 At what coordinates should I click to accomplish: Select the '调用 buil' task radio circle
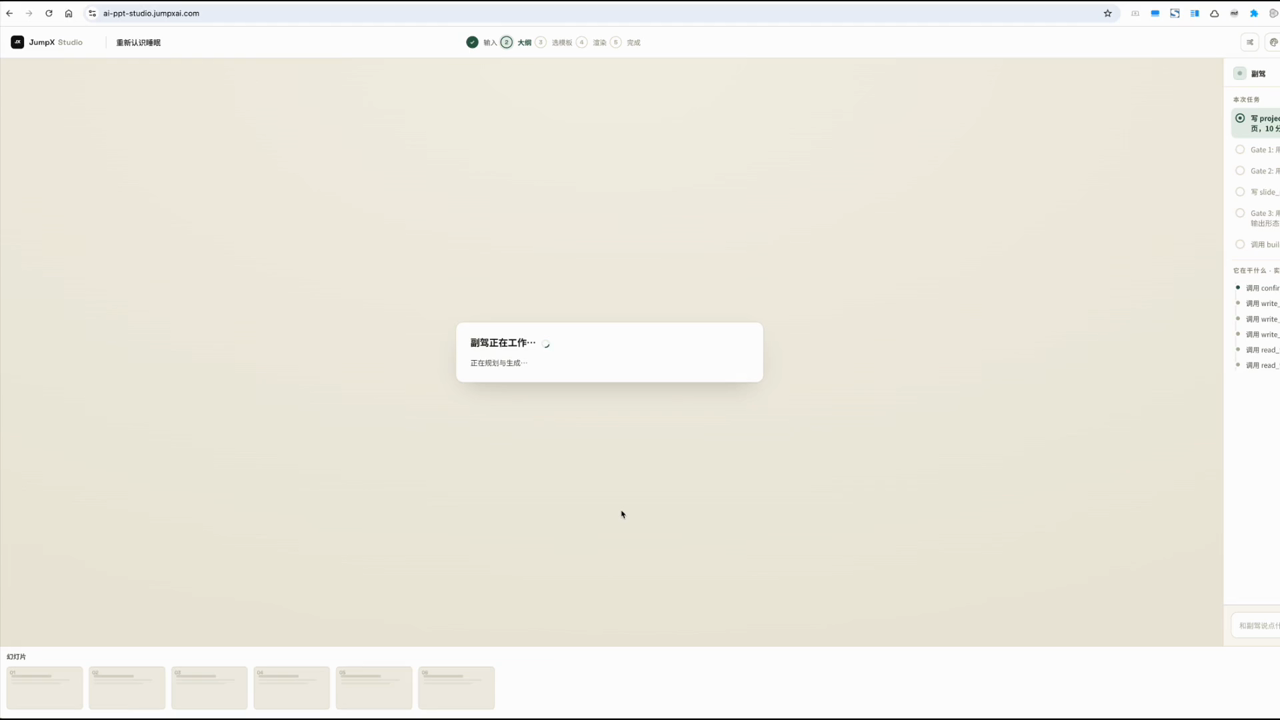(1240, 244)
